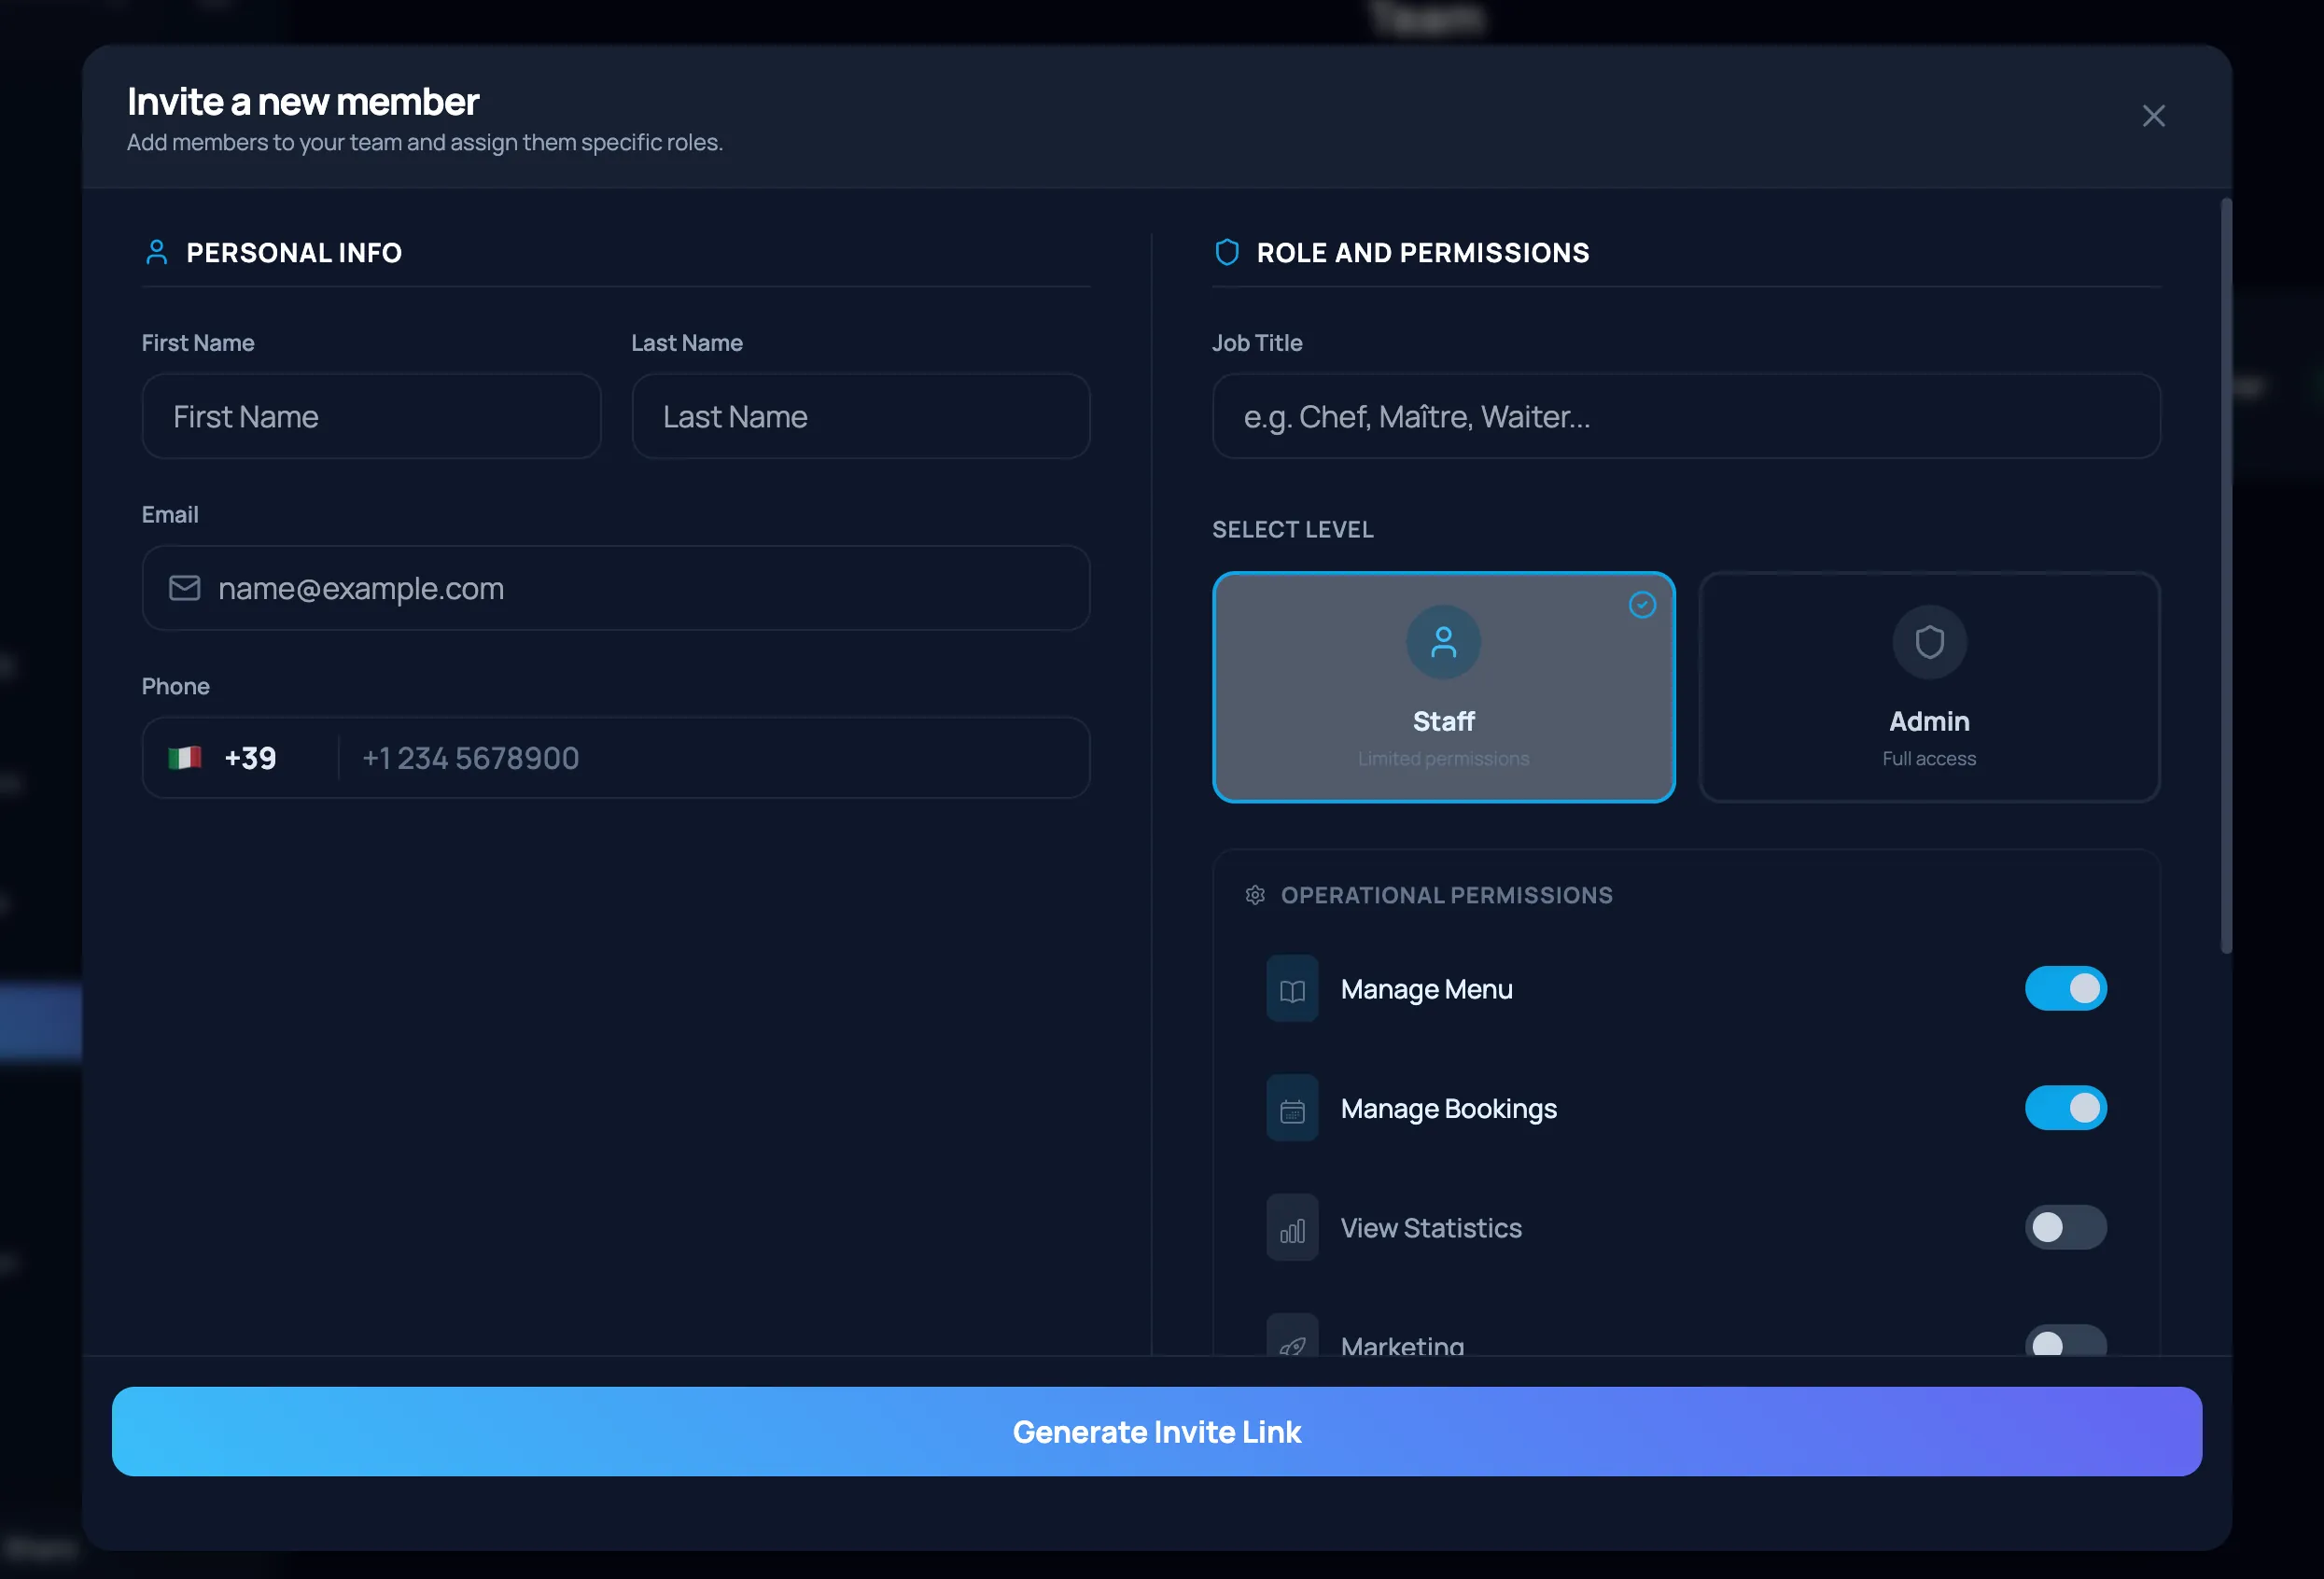Screen dimensions: 2324x1579
Task: Click the 'Manage Bookings' label
Action: pos(1448,1108)
